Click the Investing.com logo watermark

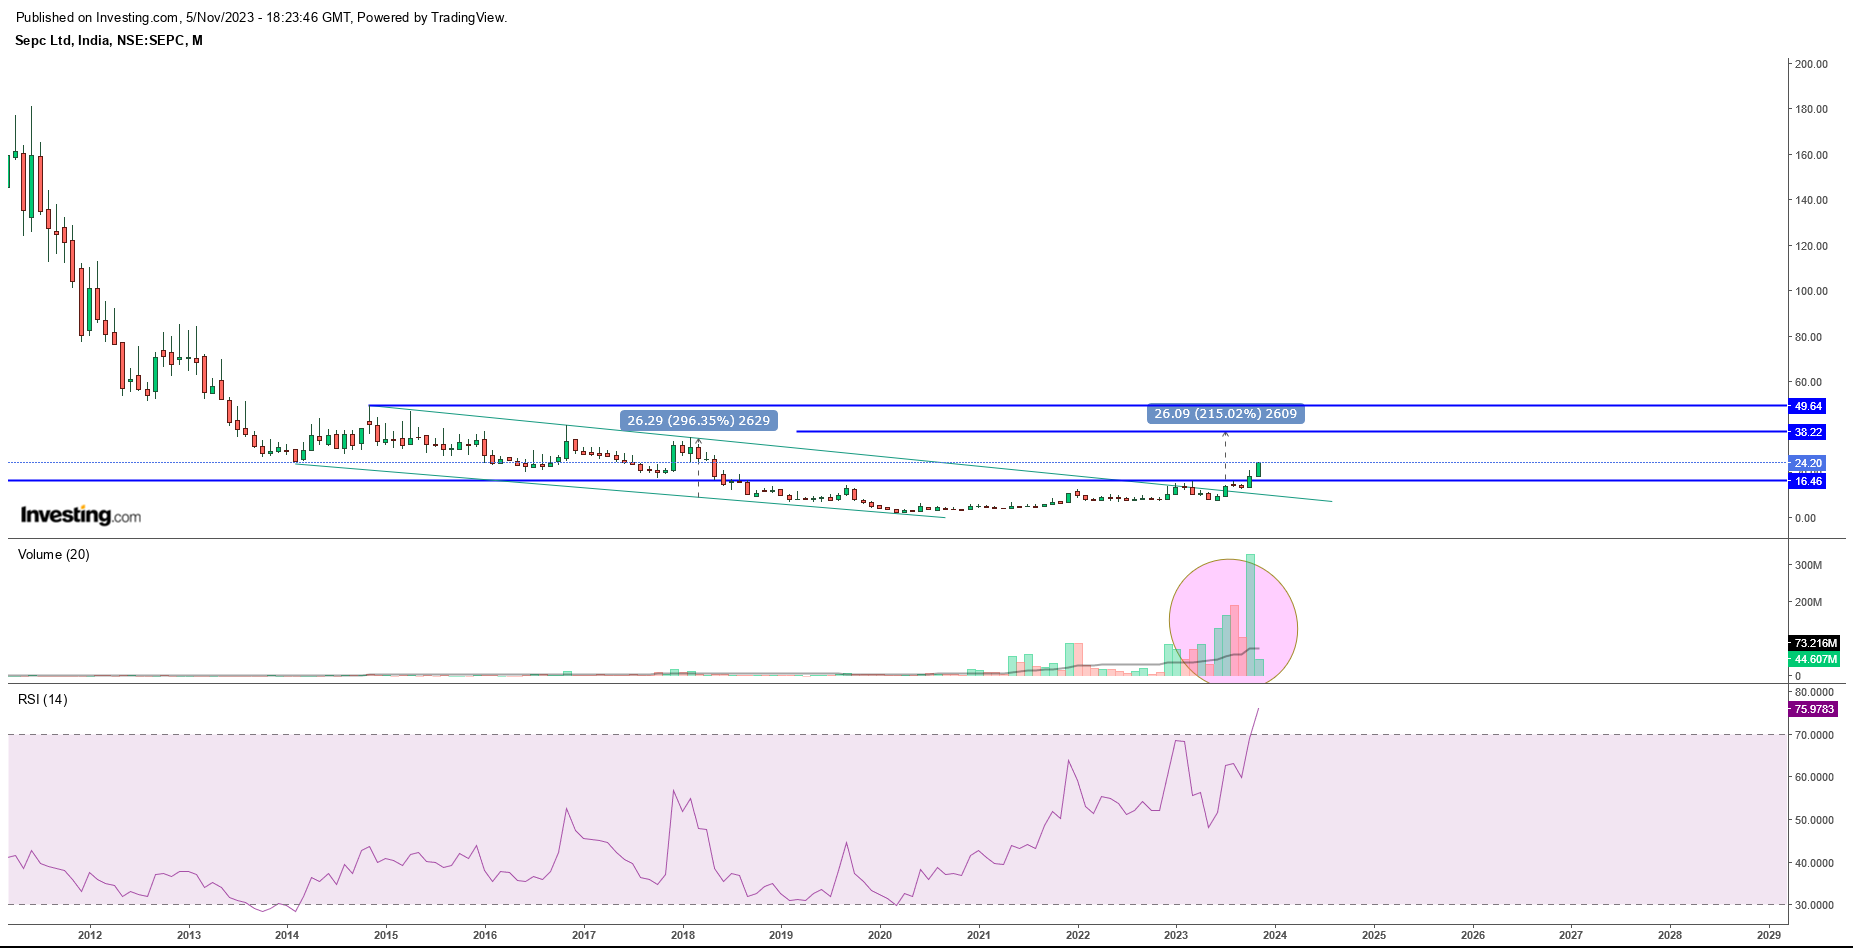click(81, 516)
